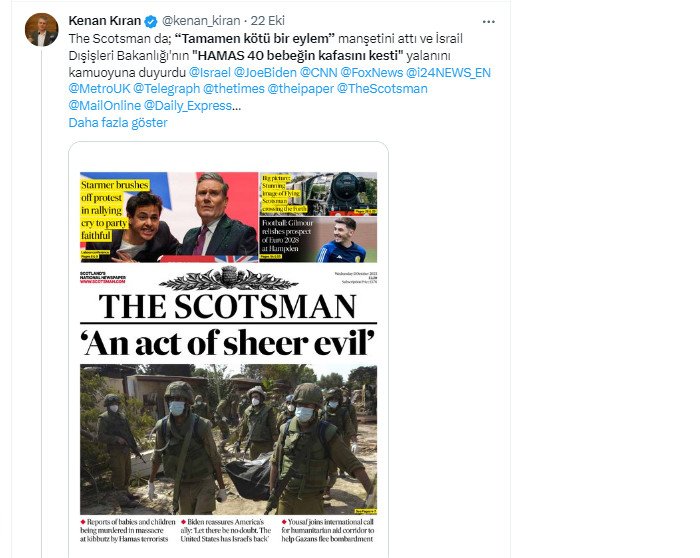Image resolution: width=700 pixels, height=558 pixels.
Task: Visit the @CNN mention link
Action: [318, 73]
